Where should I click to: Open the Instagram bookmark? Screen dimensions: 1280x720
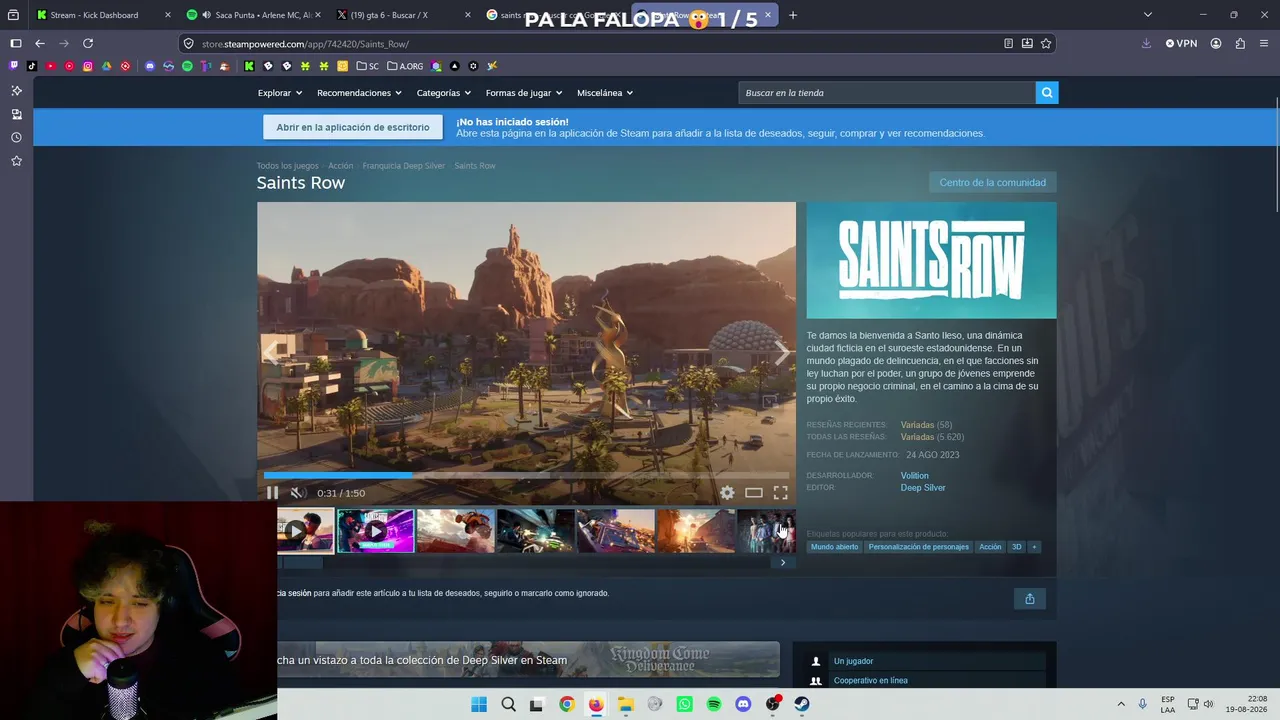point(88,66)
